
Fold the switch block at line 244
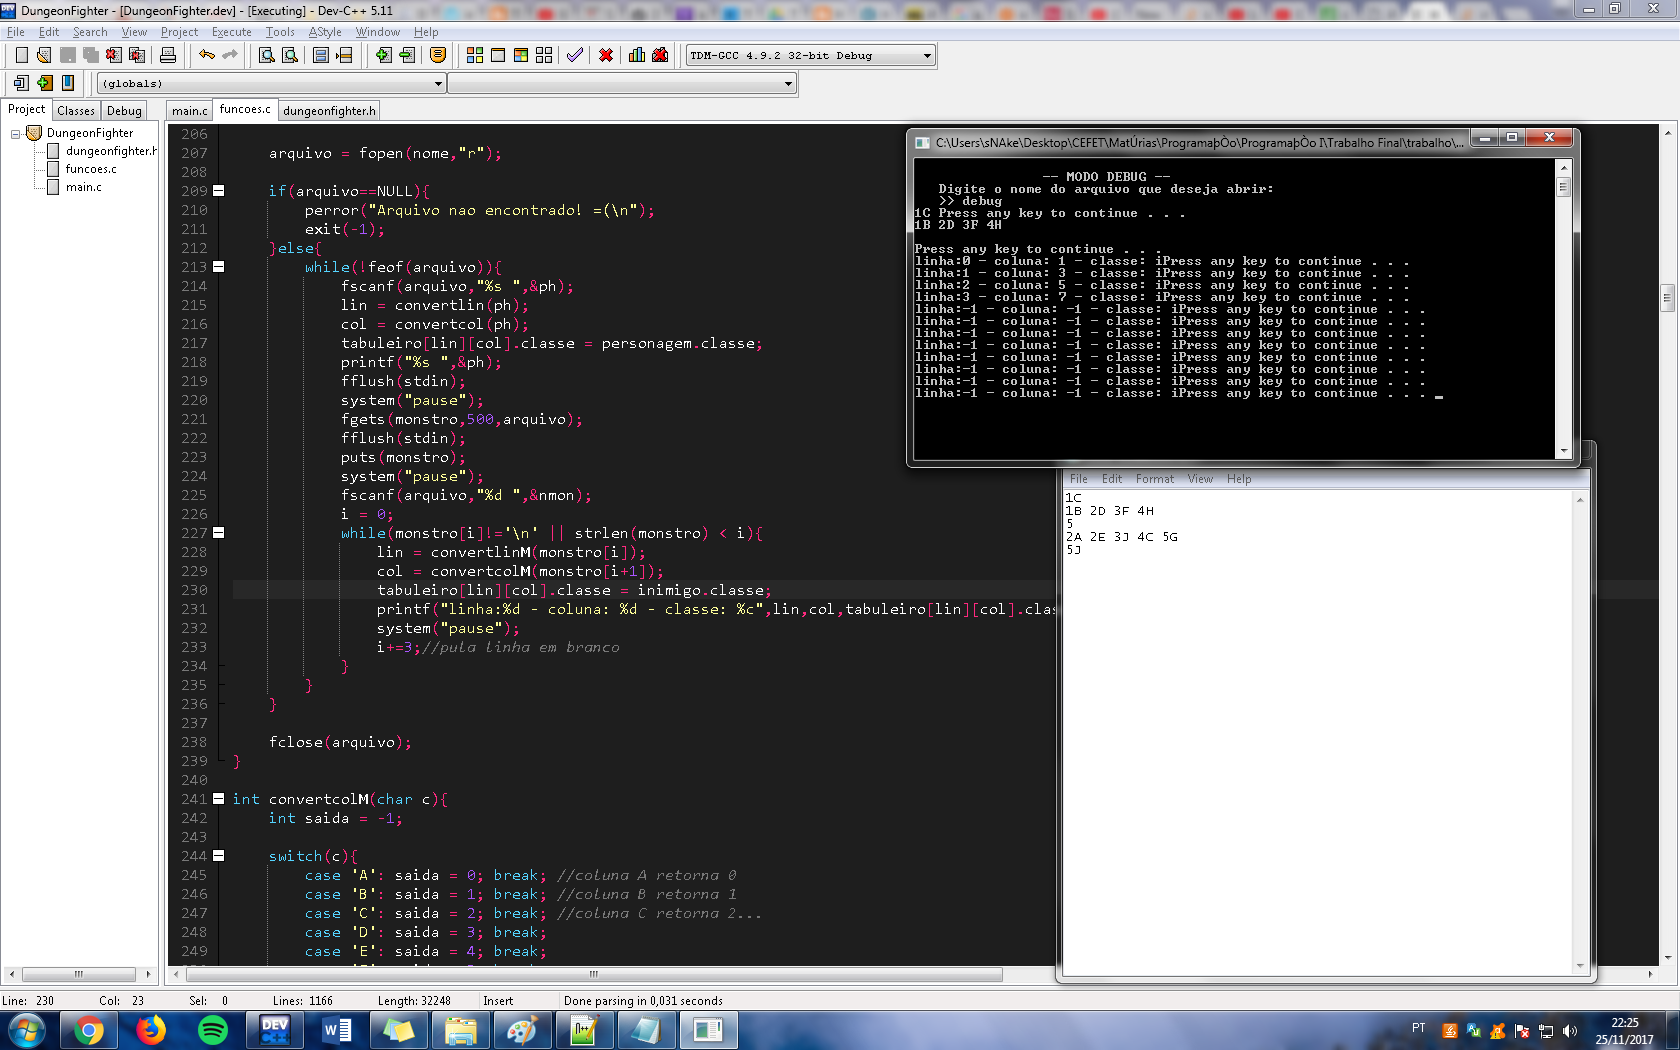(x=219, y=856)
